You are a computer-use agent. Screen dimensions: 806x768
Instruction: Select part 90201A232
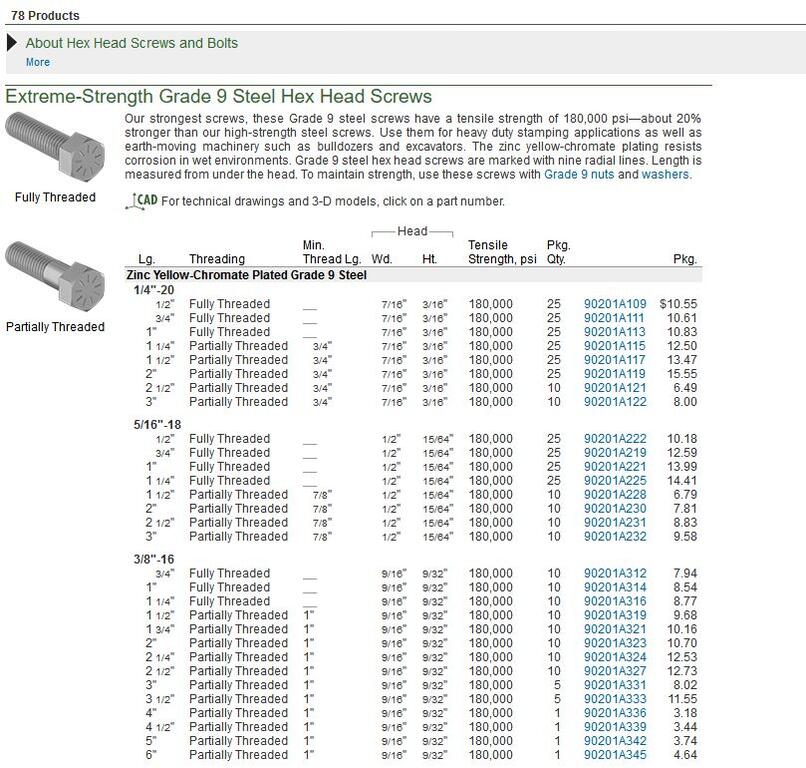[x=615, y=536]
